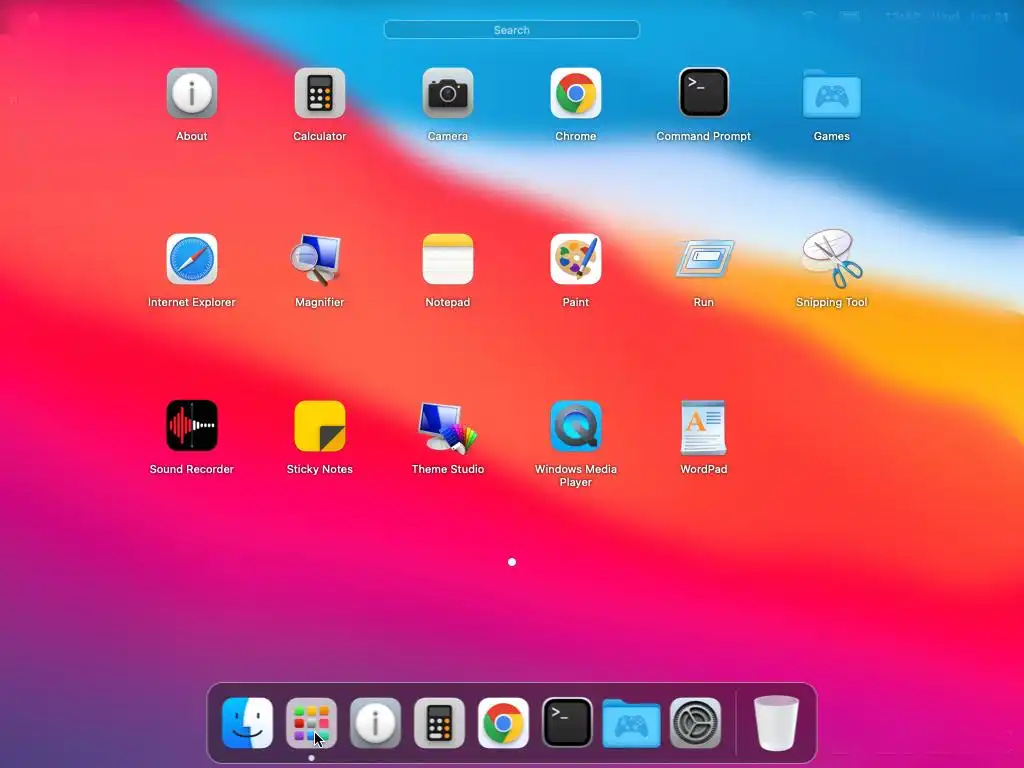
Task: Click the "Sound Recorder" label text
Action: (191, 469)
